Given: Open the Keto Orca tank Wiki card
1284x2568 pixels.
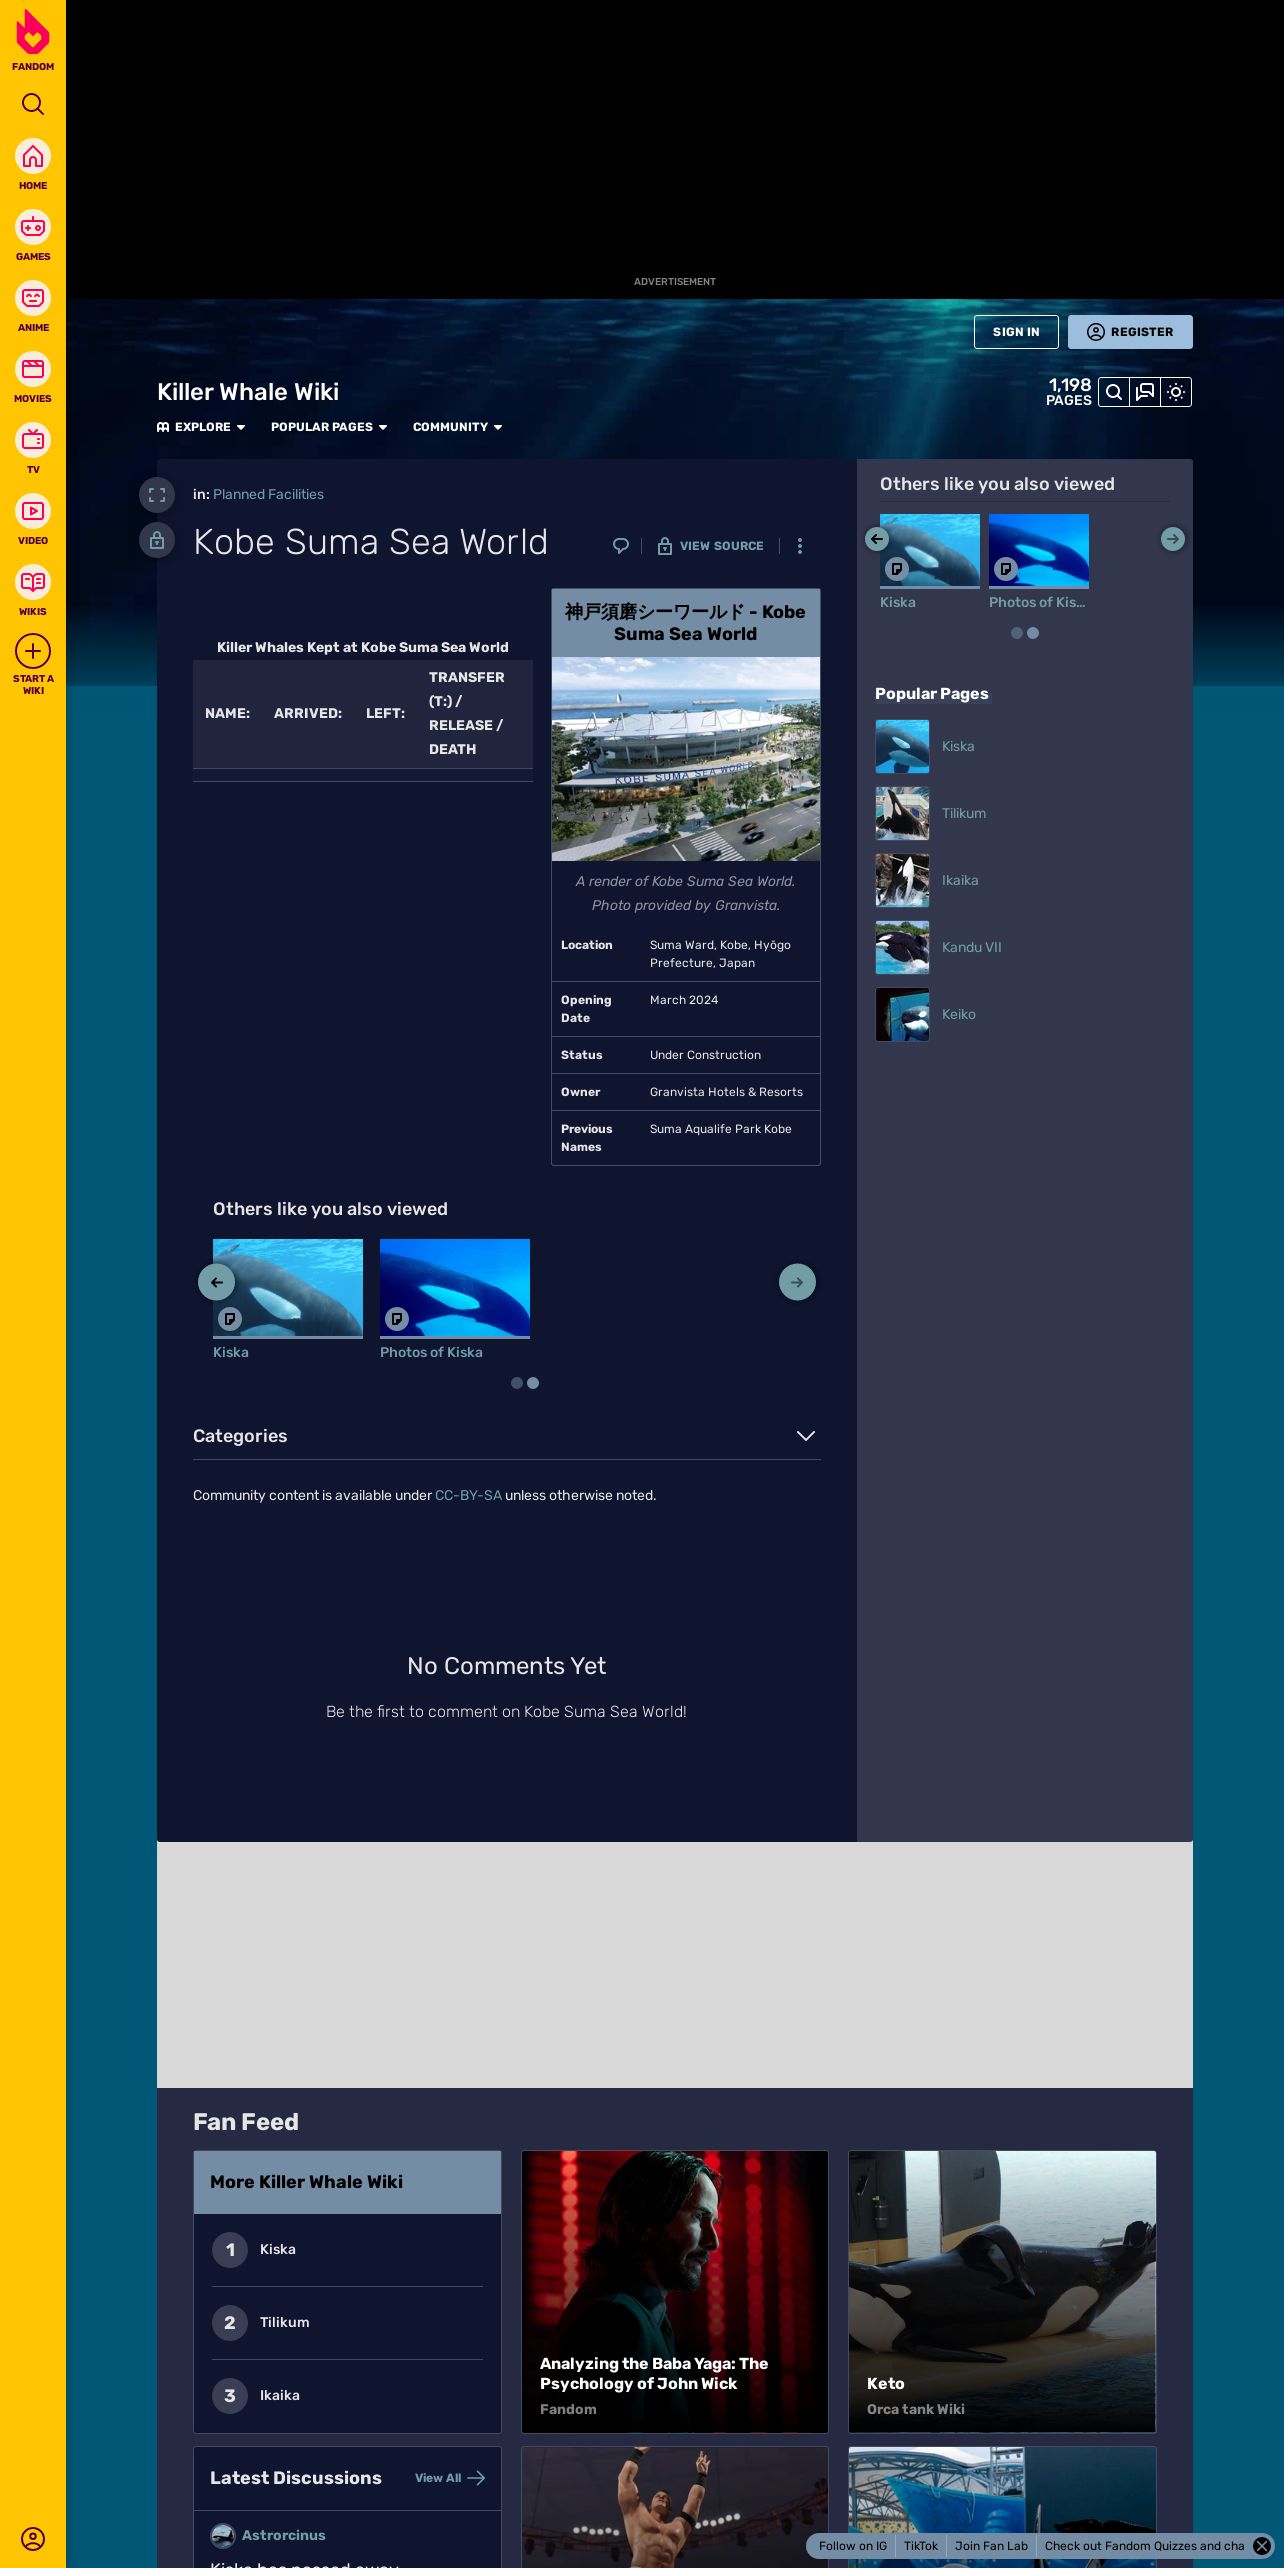Looking at the screenshot, I should click(x=1002, y=2292).
